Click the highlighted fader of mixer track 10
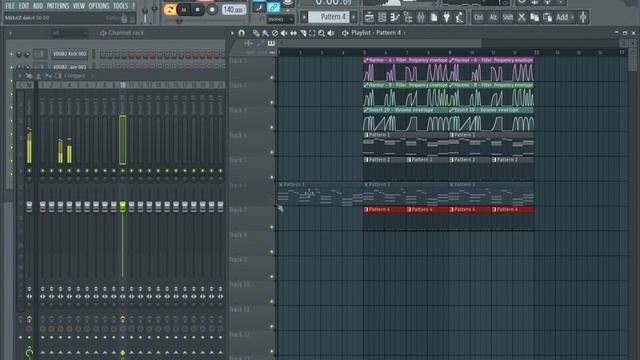 point(122,206)
